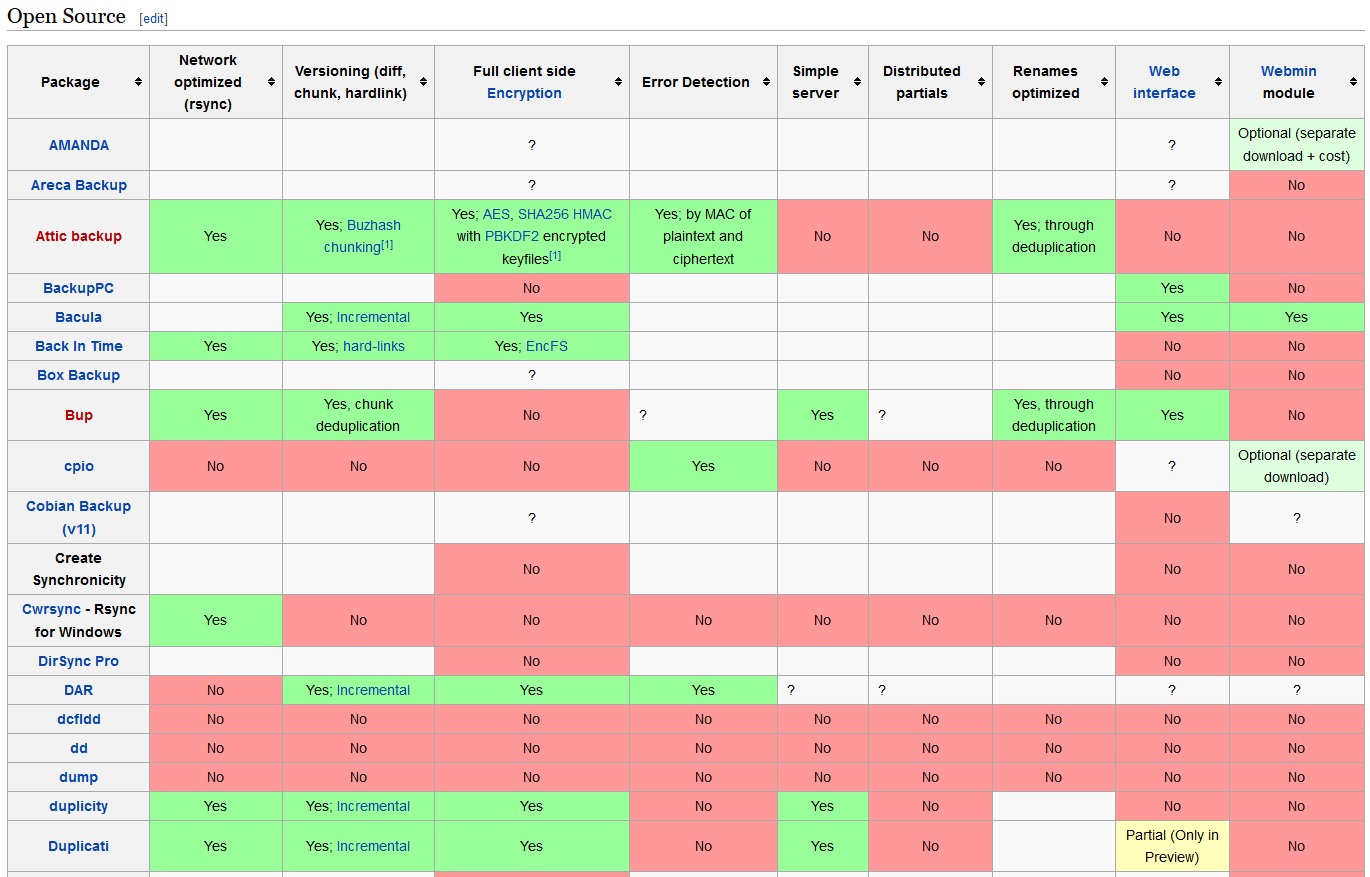Open the red Bup link

[79, 415]
